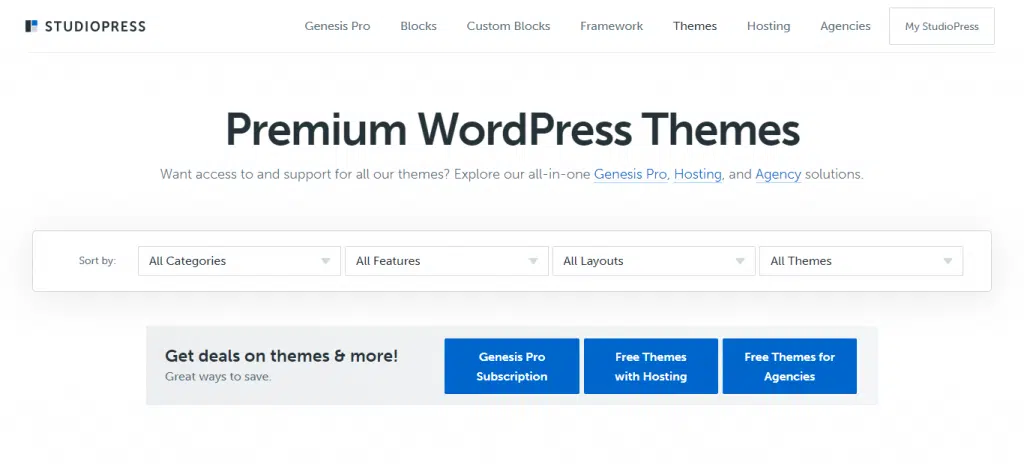Viewport: 1024px width, 469px height.
Task: Click the All Categories dropdown arrow
Action: 325,261
